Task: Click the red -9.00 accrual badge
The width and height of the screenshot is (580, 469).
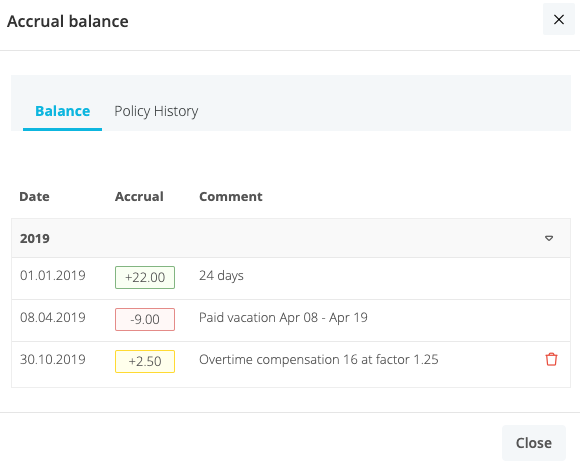Action: tap(145, 319)
